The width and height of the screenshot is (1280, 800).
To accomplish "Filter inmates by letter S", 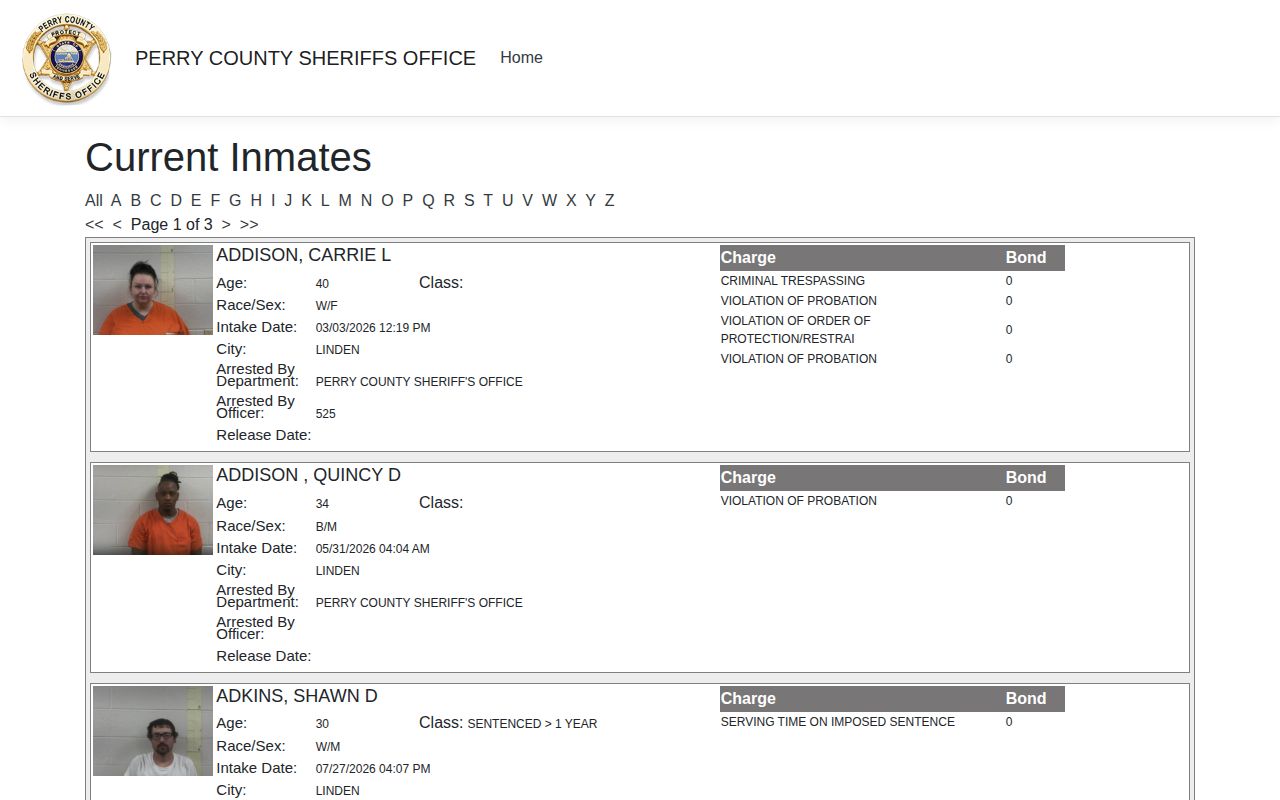I will pos(469,200).
